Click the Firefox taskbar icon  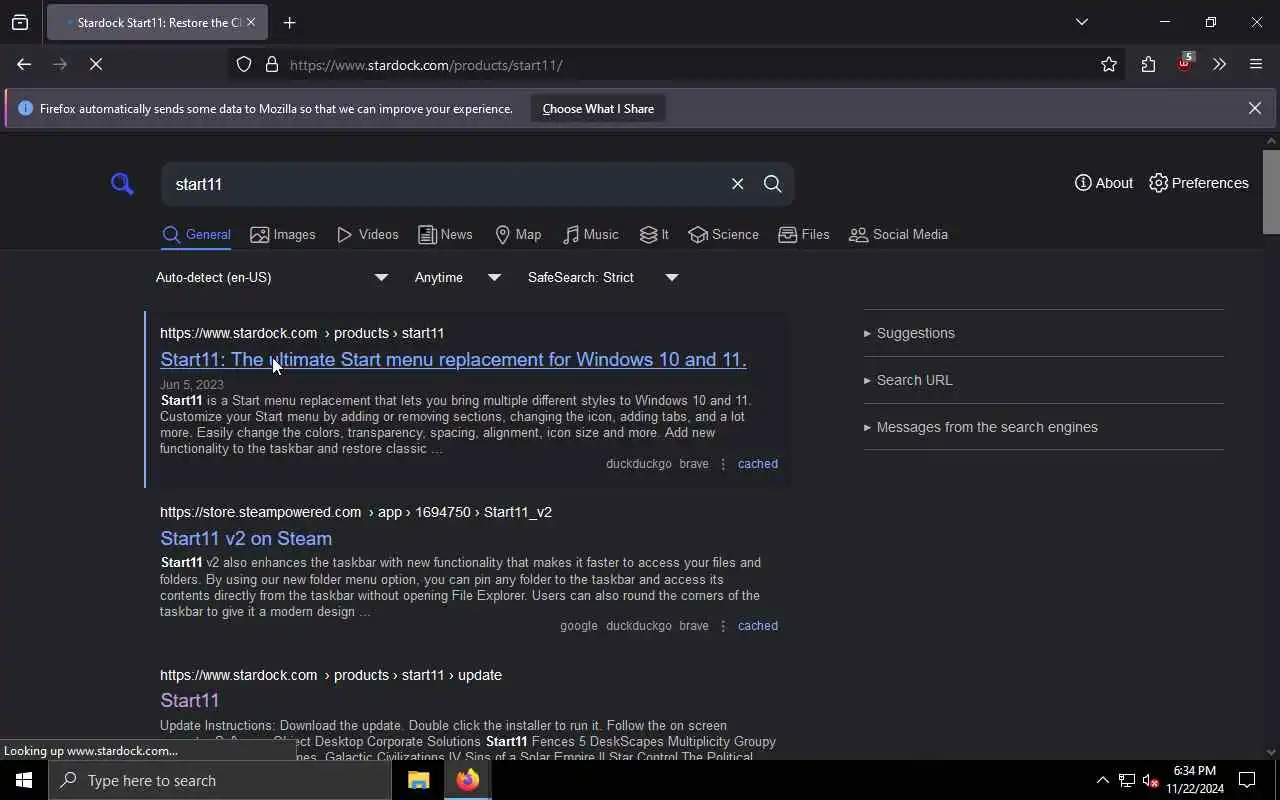[x=467, y=780]
